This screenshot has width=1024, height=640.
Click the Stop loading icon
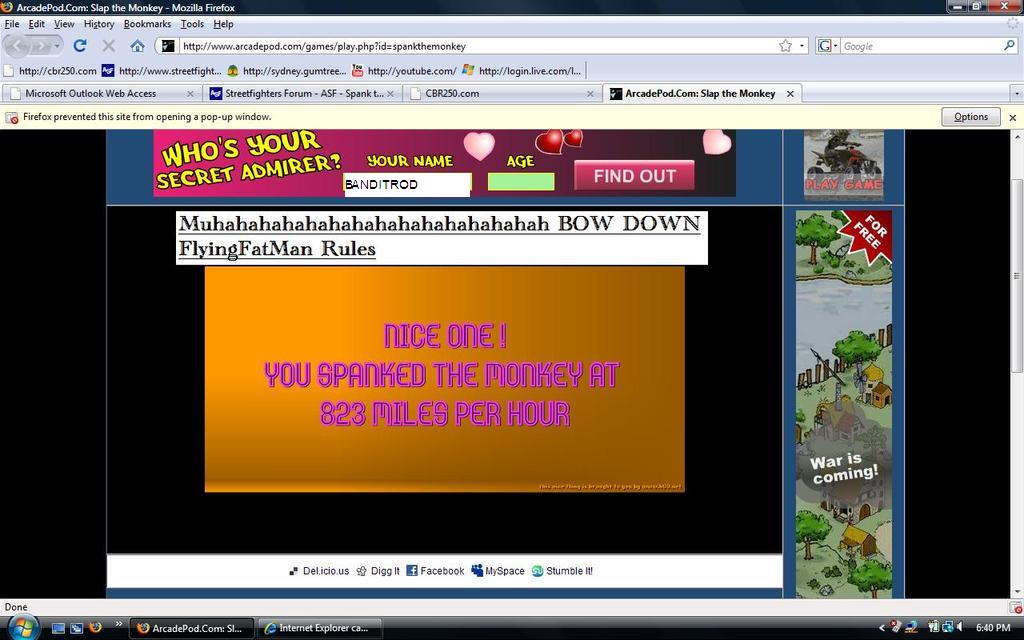[x=109, y=46]
